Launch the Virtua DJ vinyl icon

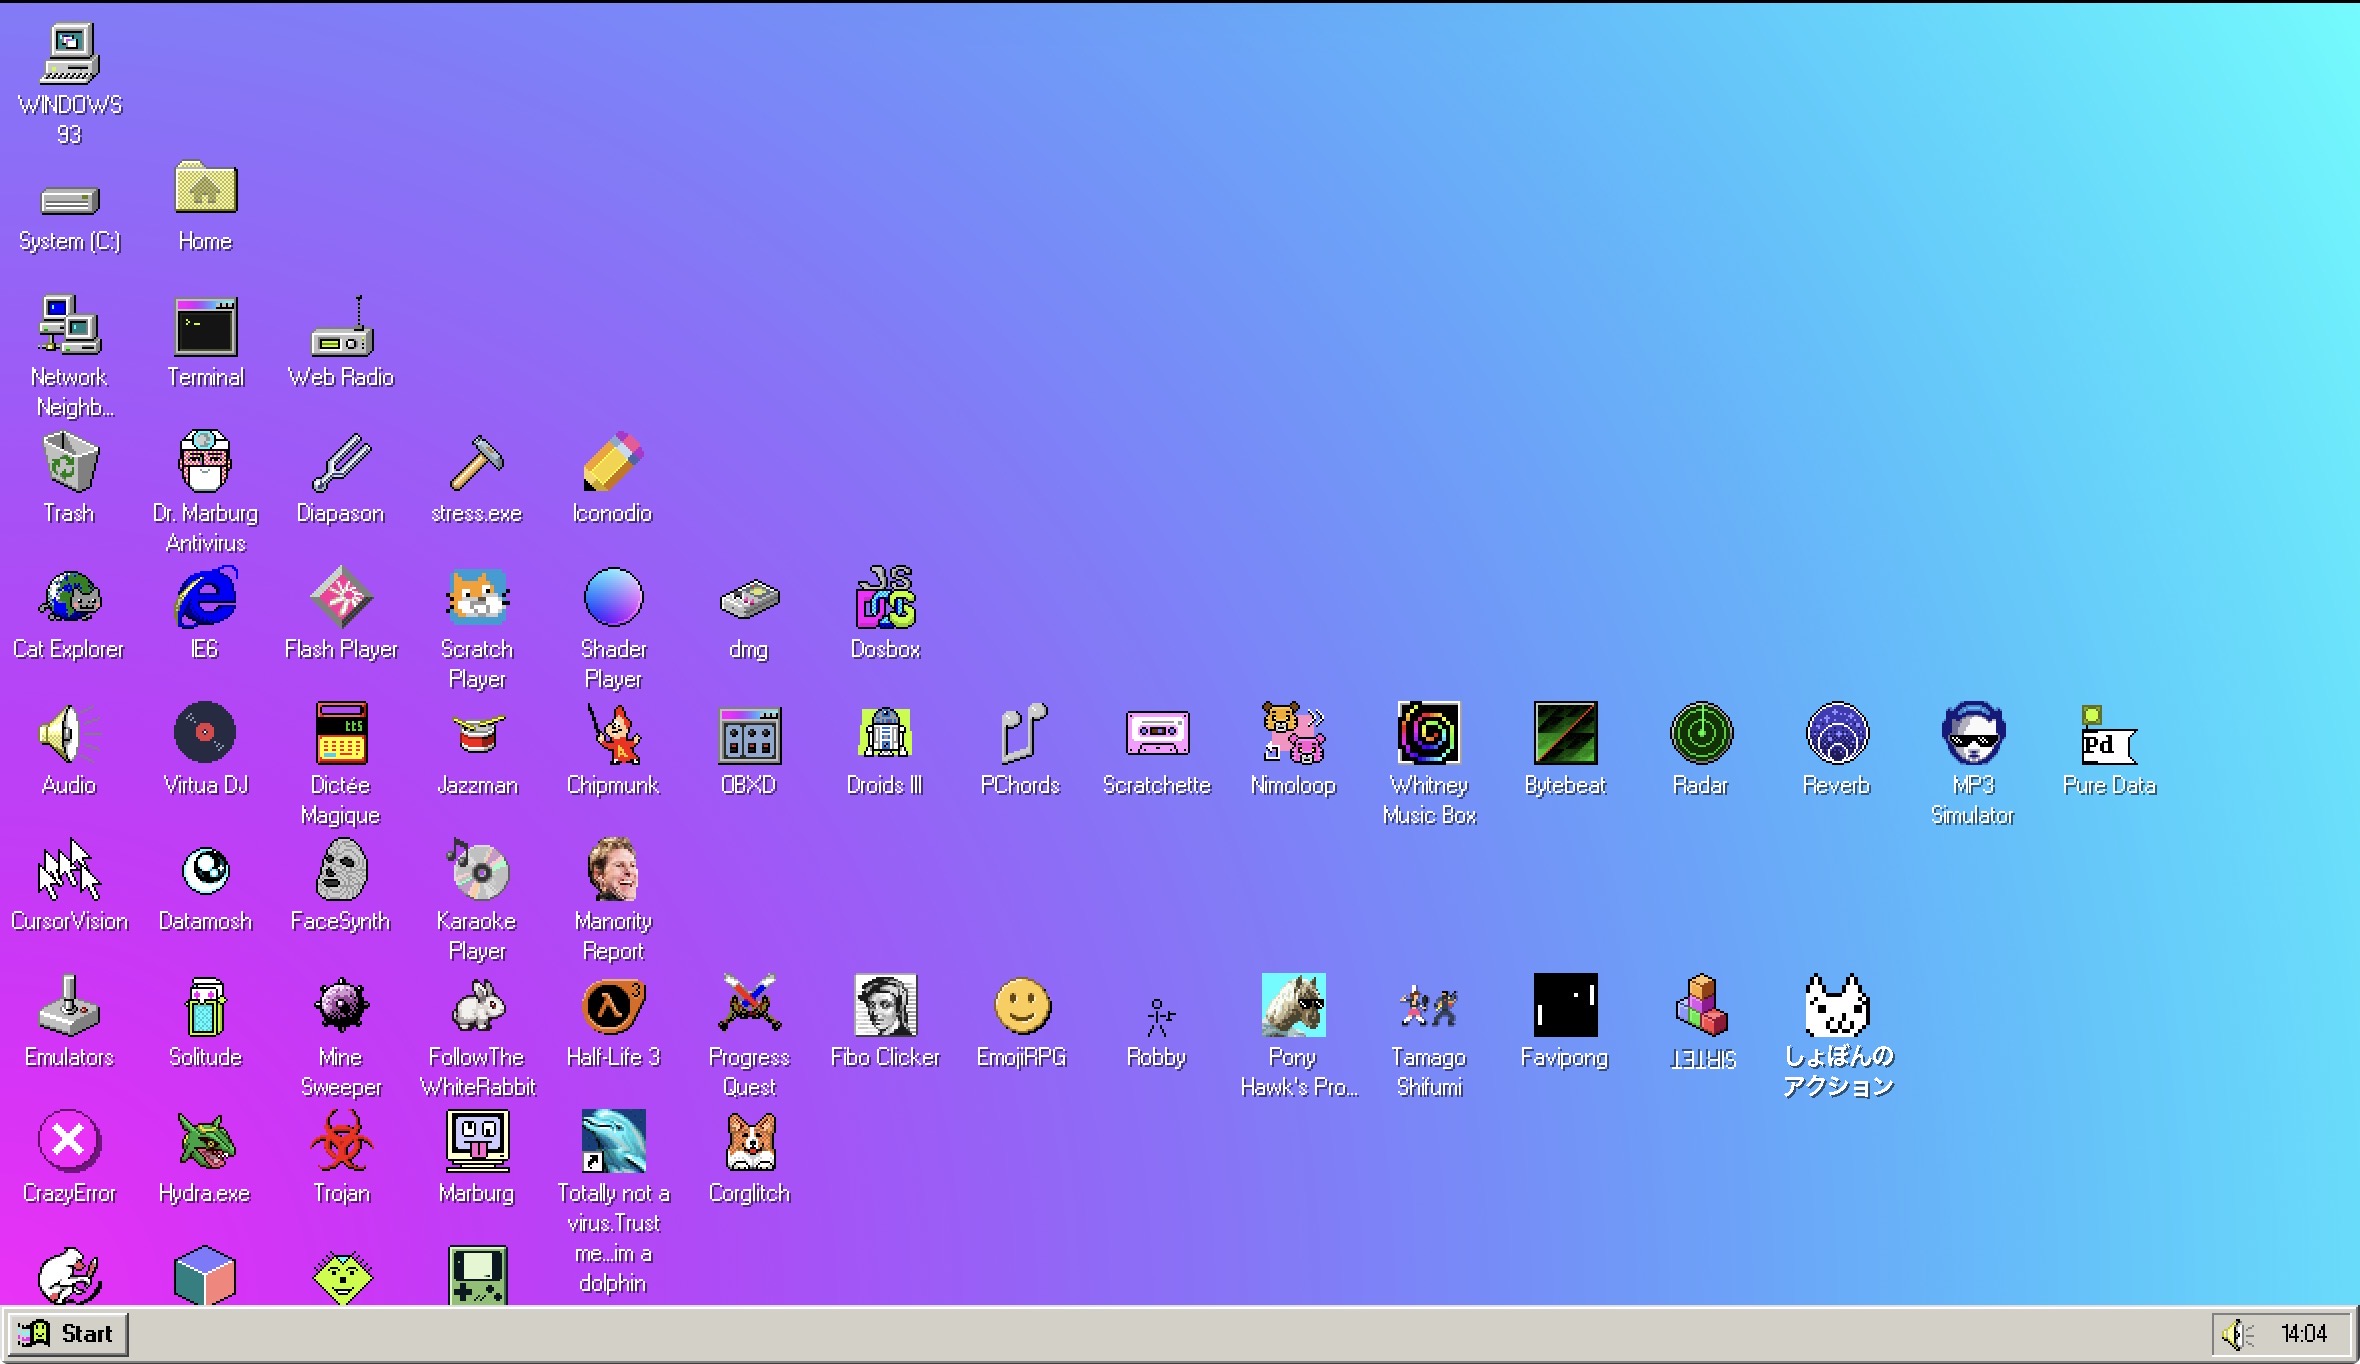tap(205, 733)
